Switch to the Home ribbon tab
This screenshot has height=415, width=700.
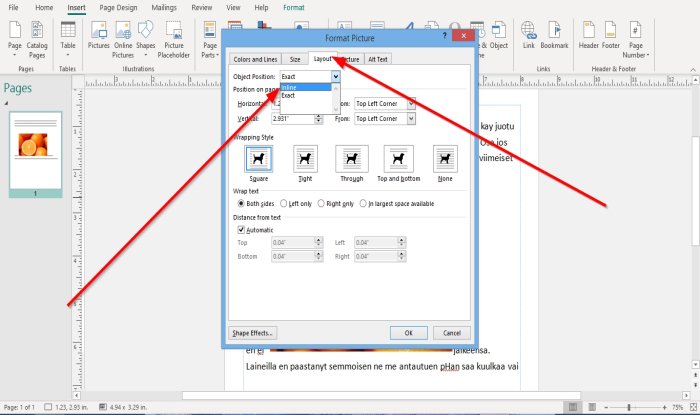click(x=44, y=8)
